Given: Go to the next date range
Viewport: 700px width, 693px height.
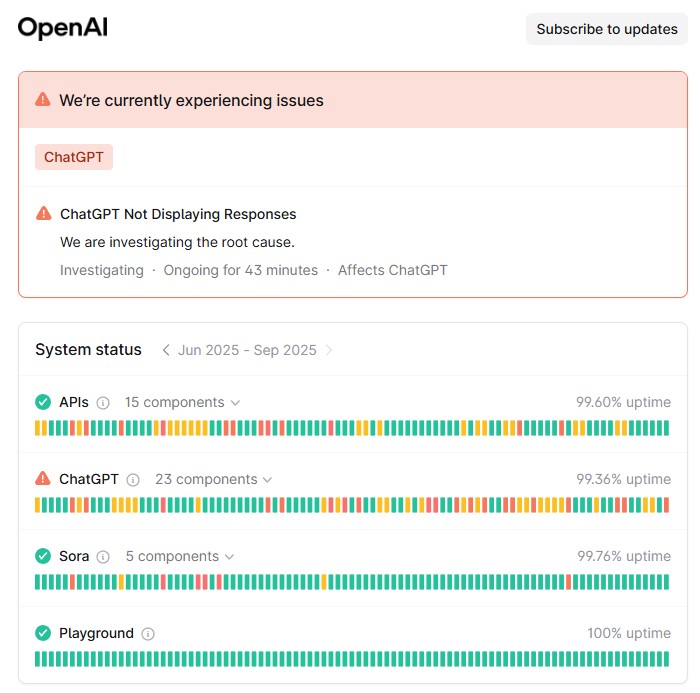Looking at the screenshot, I should click(329, 350).
